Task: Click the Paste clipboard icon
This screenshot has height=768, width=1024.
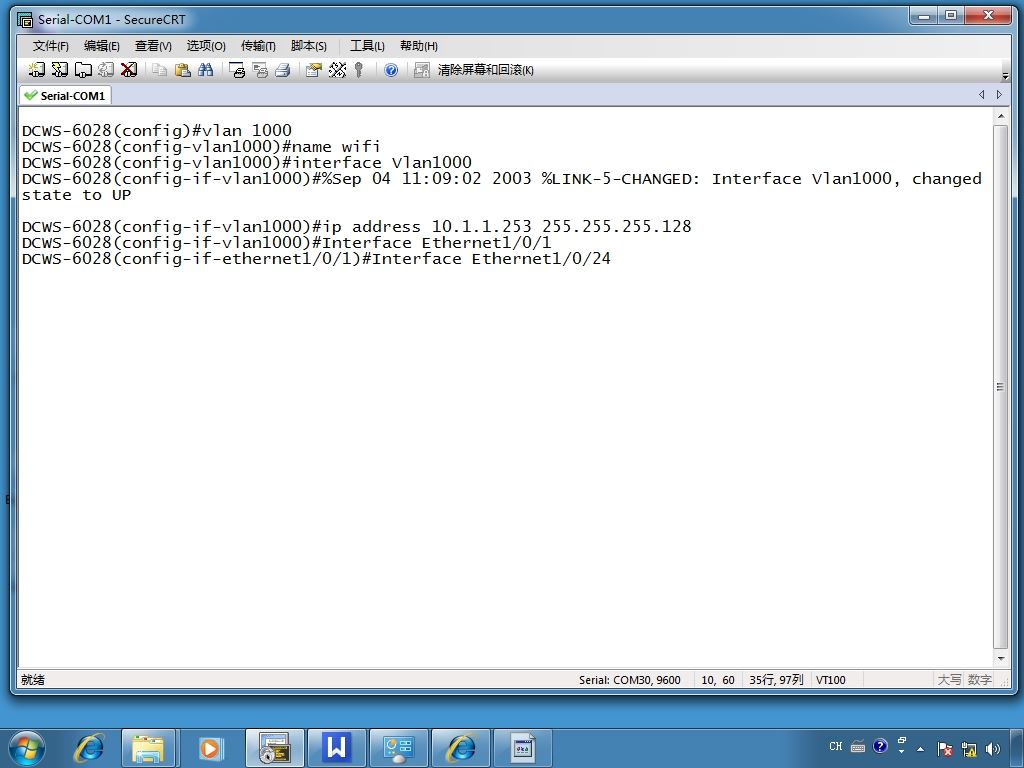Action: [183, 70]
